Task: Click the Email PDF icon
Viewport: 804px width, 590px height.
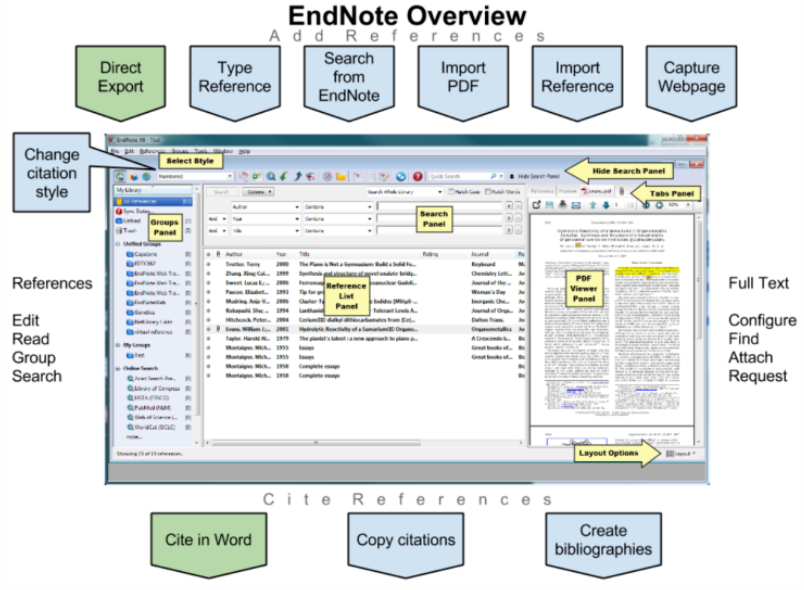Action: (576, 205)
